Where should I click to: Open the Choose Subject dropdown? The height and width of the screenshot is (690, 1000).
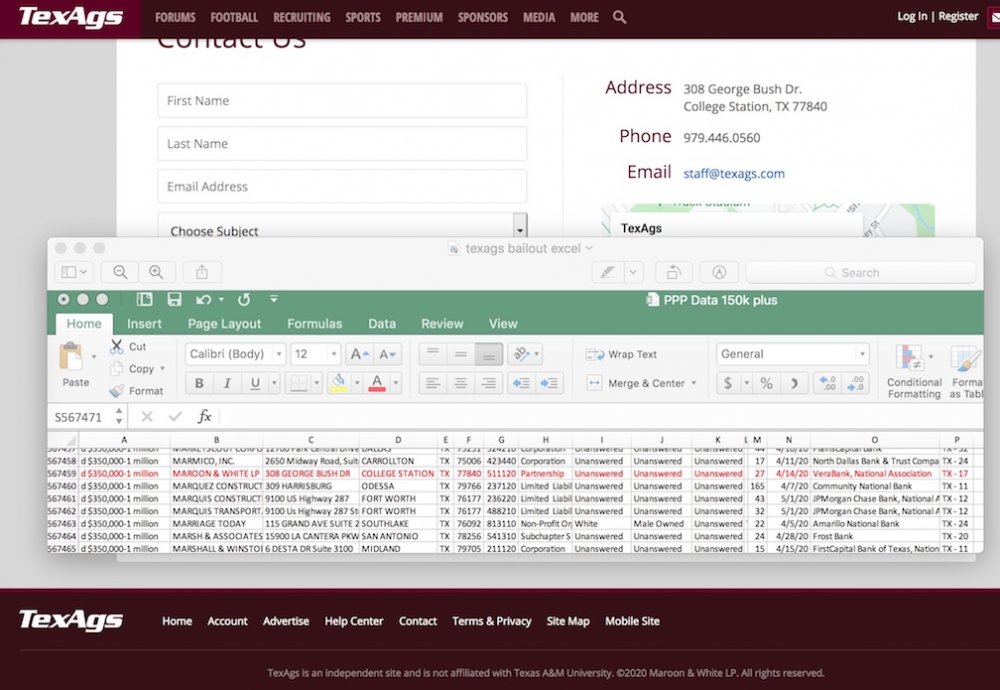[x=520, y=230]
